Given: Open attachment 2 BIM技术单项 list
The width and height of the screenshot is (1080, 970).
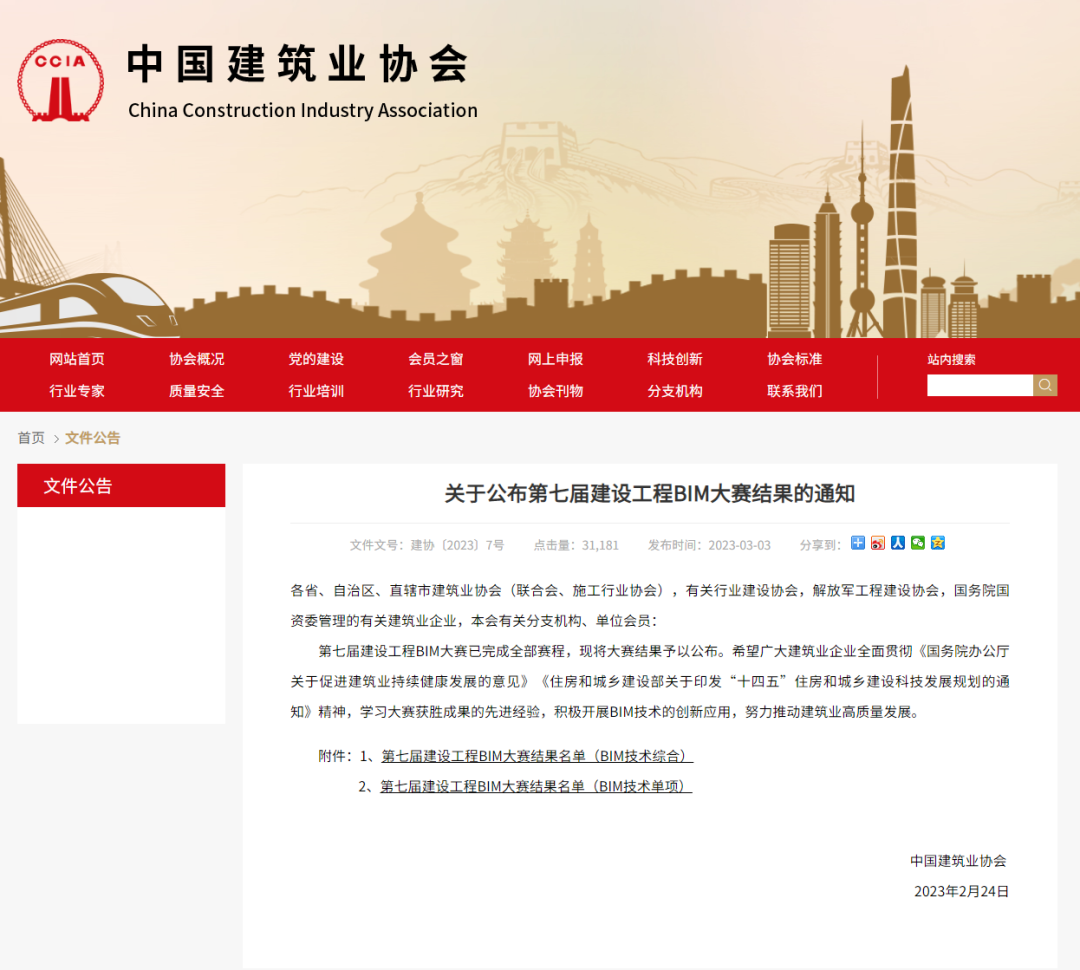Looking at the screenshot, I should 536,786.
